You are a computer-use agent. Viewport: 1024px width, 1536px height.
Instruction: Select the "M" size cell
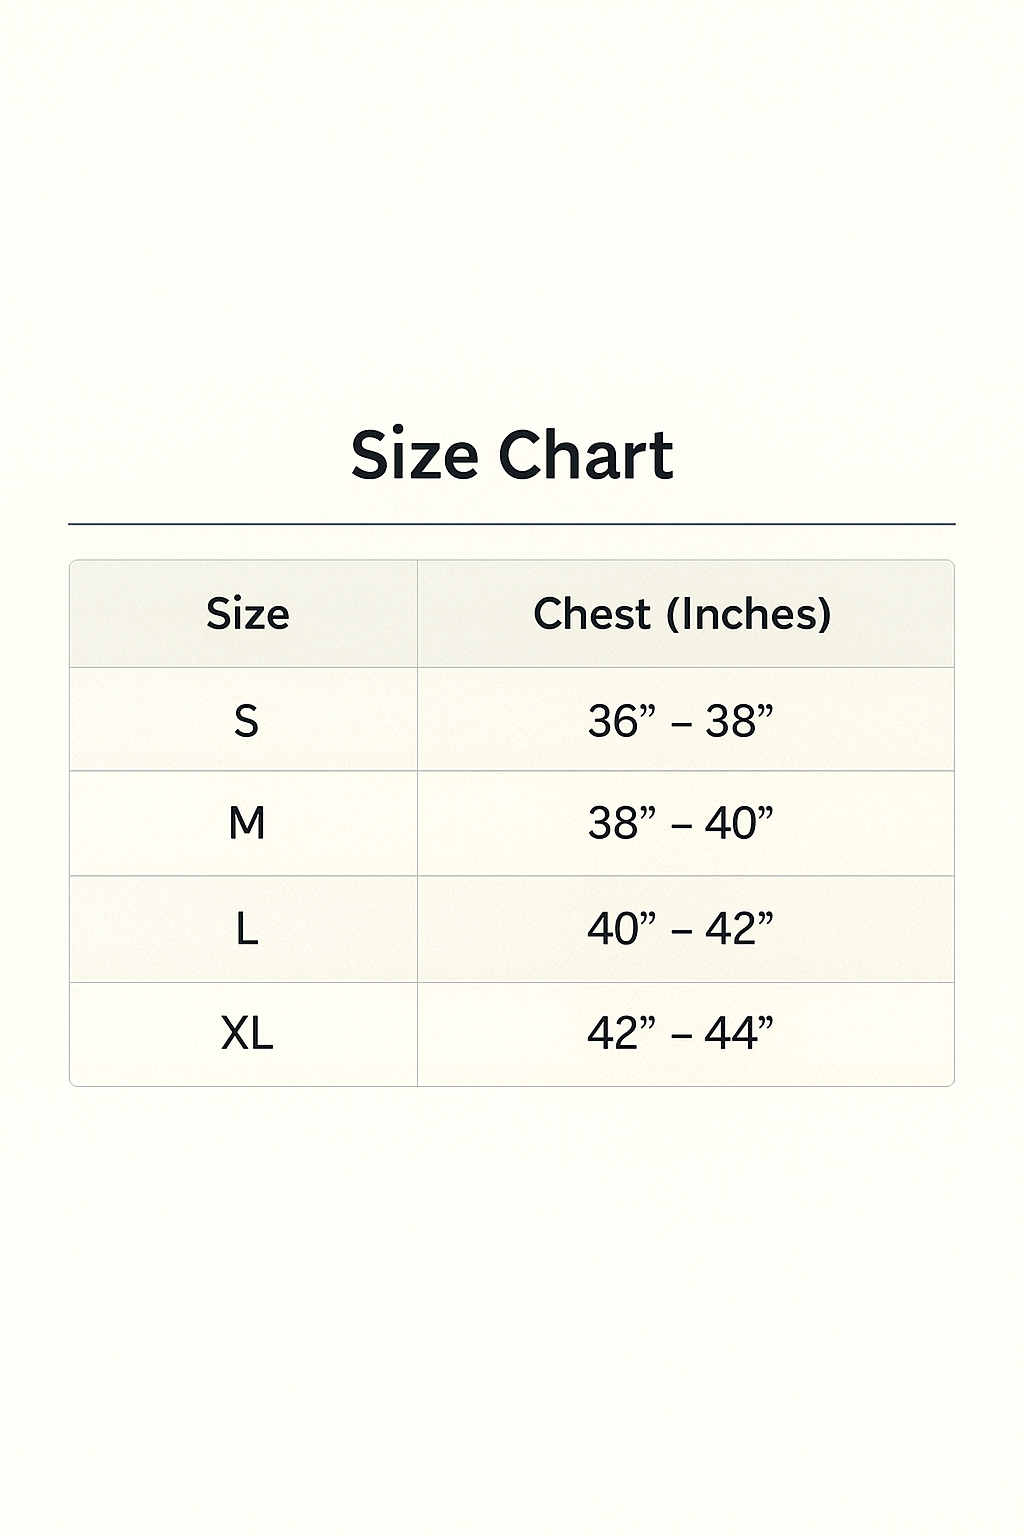coord(247,824)
